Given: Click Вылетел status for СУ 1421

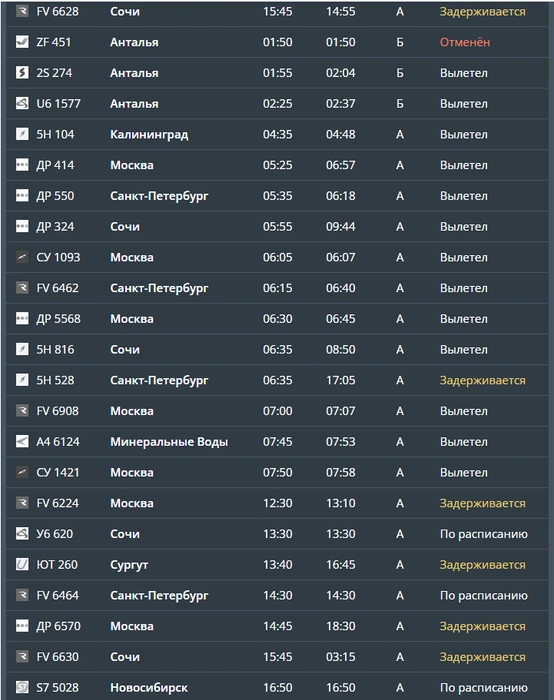Looking at the screenshot, I should [463, 472].
